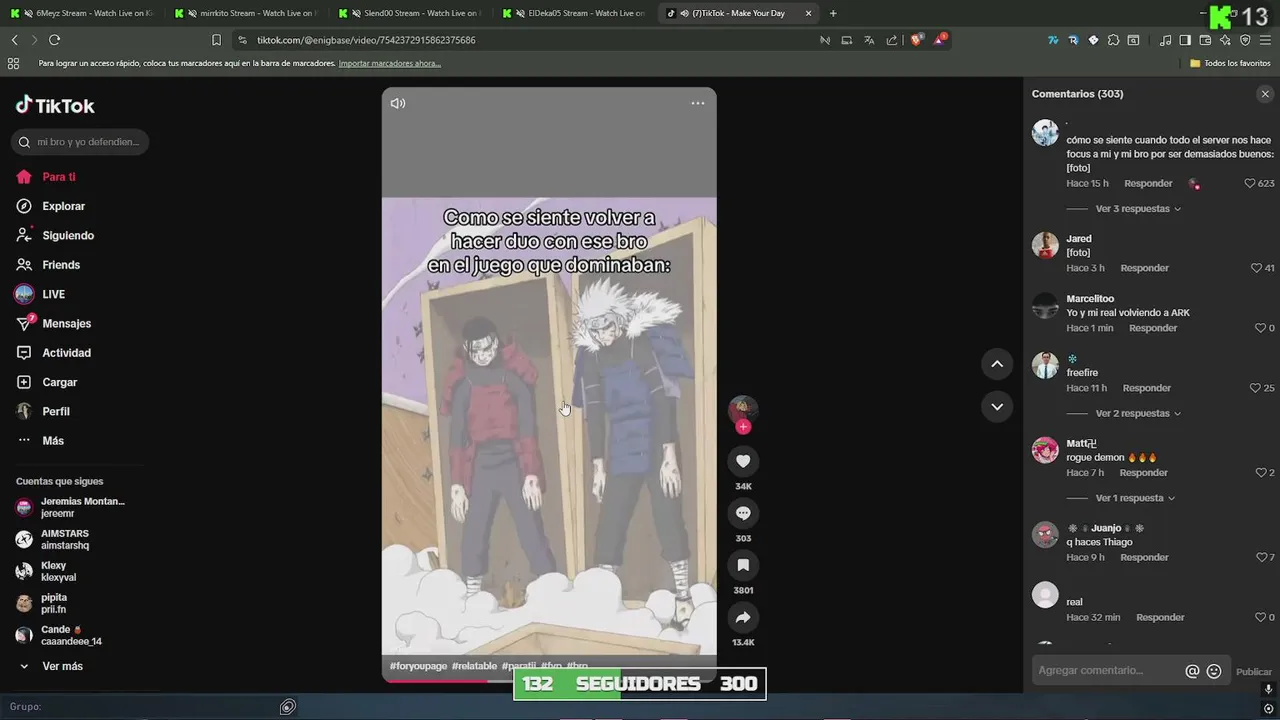This screenshot has height=720, width=1280.
Task: Go to previous video with up arrow
Action: pos(997,364)
